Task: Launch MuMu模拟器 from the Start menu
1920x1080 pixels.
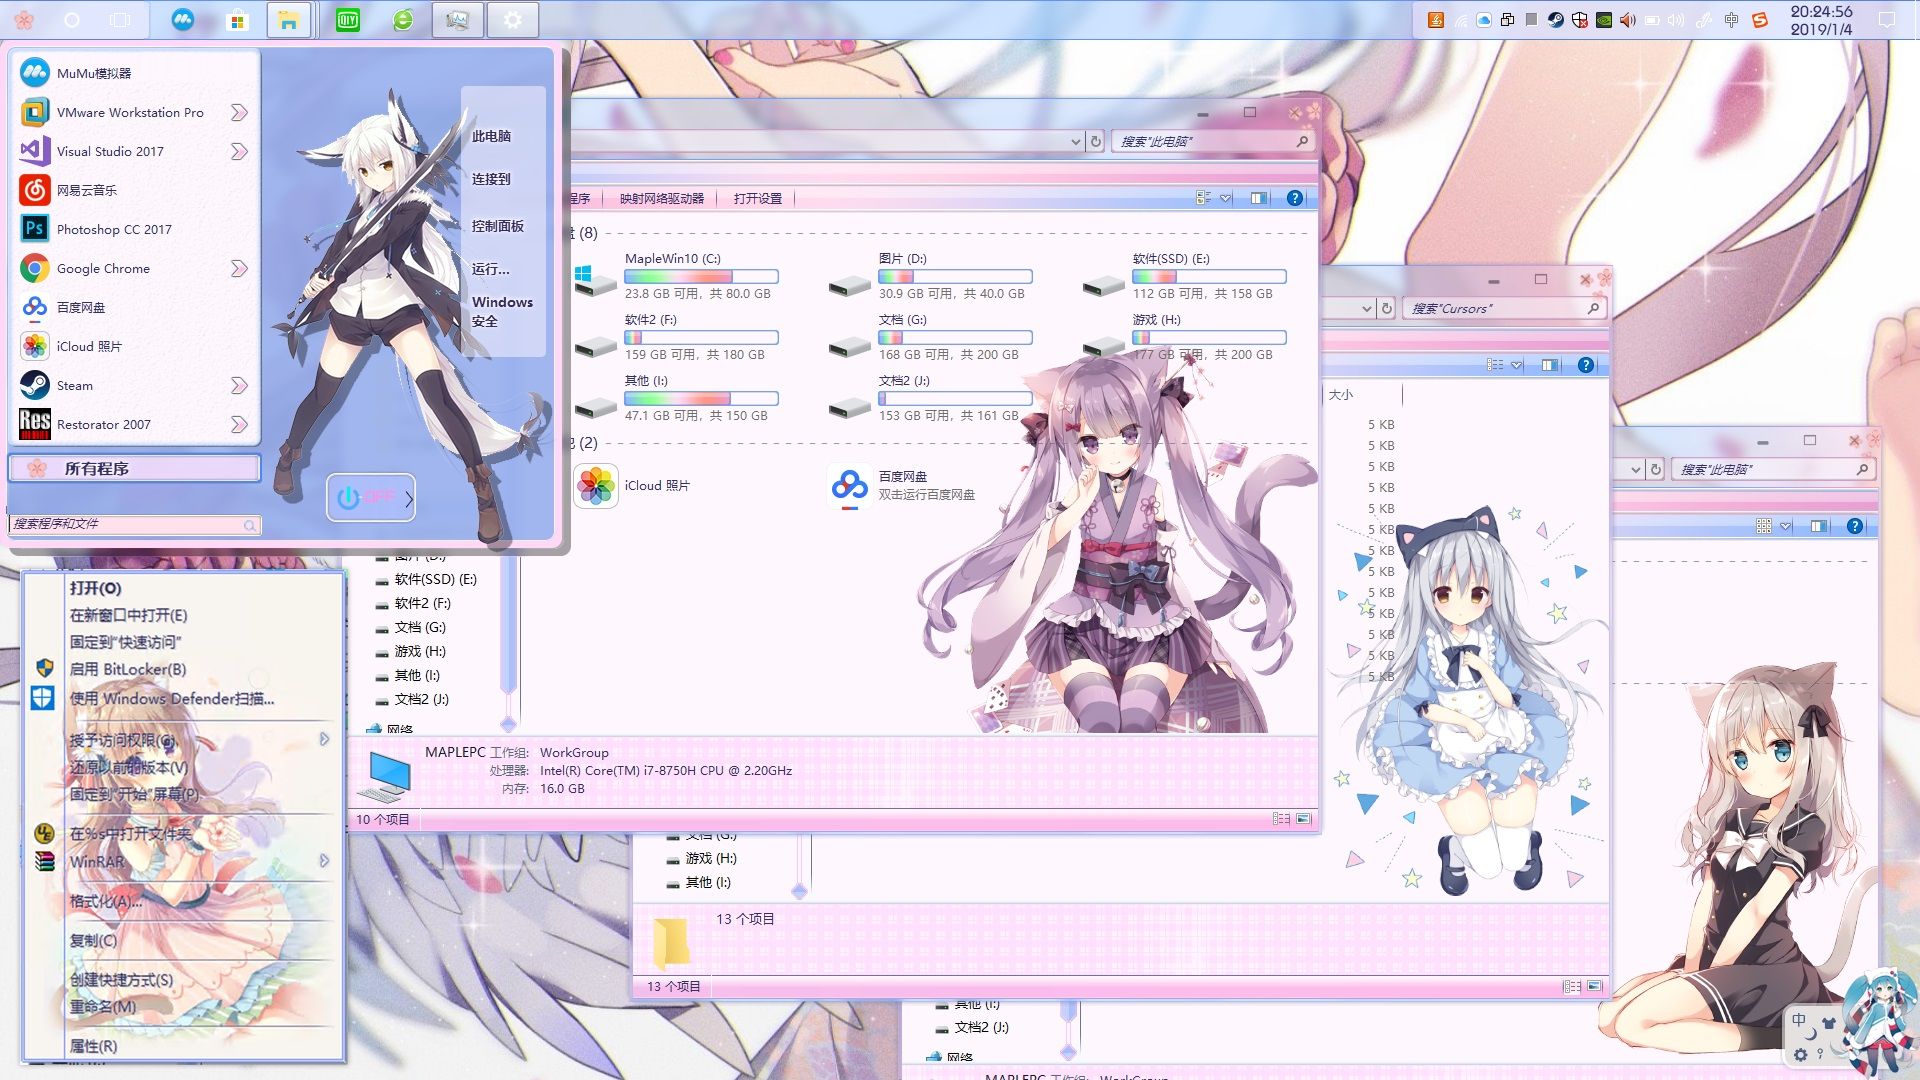Action: click(134, 73)
